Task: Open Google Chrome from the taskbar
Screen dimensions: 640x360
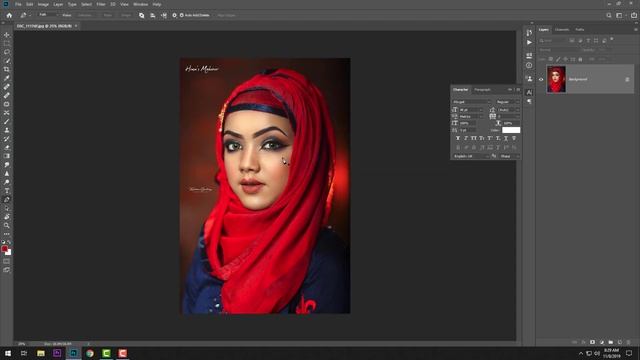Action: pos(90,353)
